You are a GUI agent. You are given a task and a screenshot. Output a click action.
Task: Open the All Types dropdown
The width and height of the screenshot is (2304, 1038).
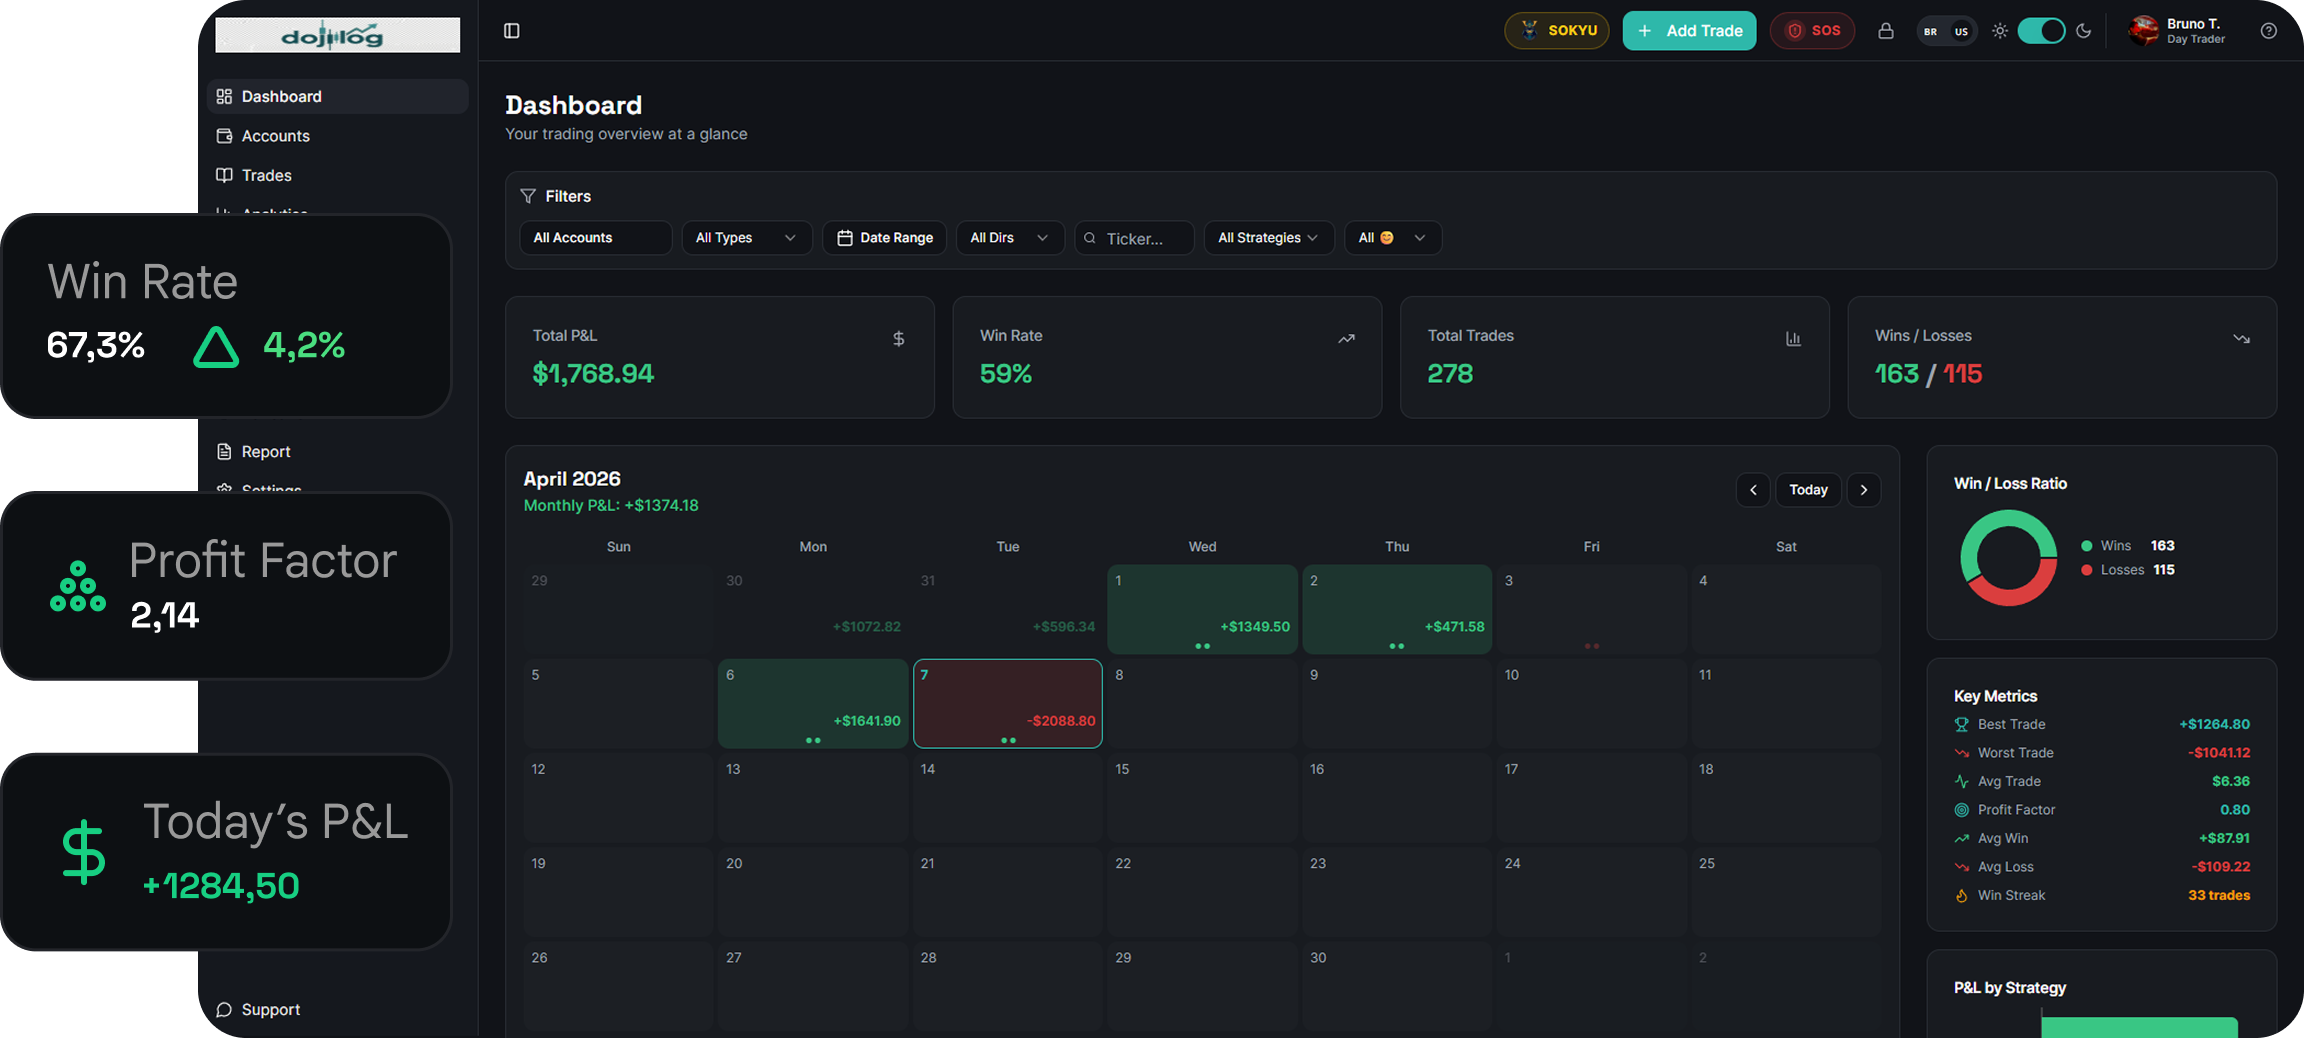click(746, 237)
